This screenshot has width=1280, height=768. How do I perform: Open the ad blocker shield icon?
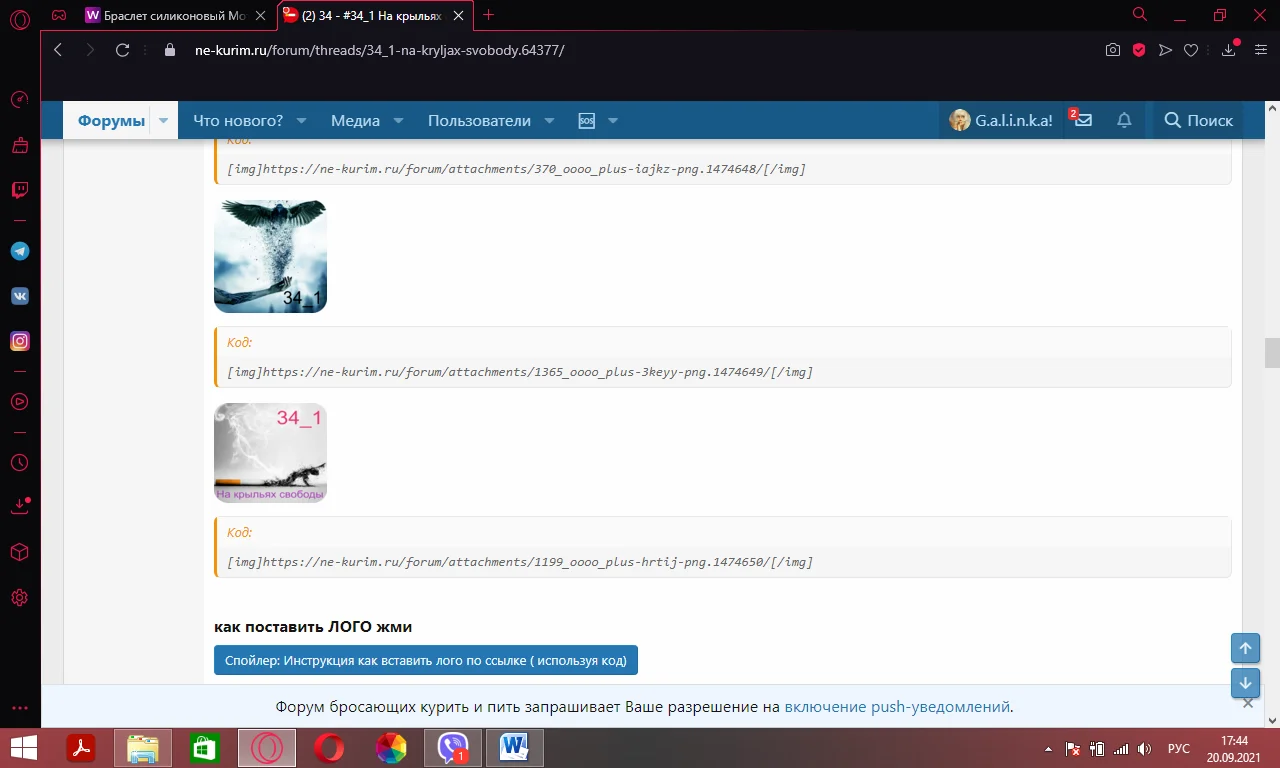(x=1138, y=50)
